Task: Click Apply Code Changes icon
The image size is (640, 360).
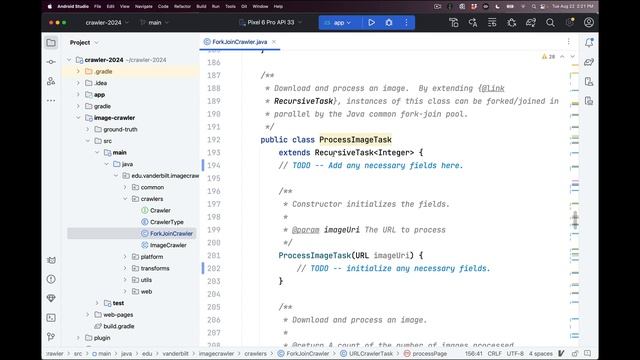Action: point(492,23)
